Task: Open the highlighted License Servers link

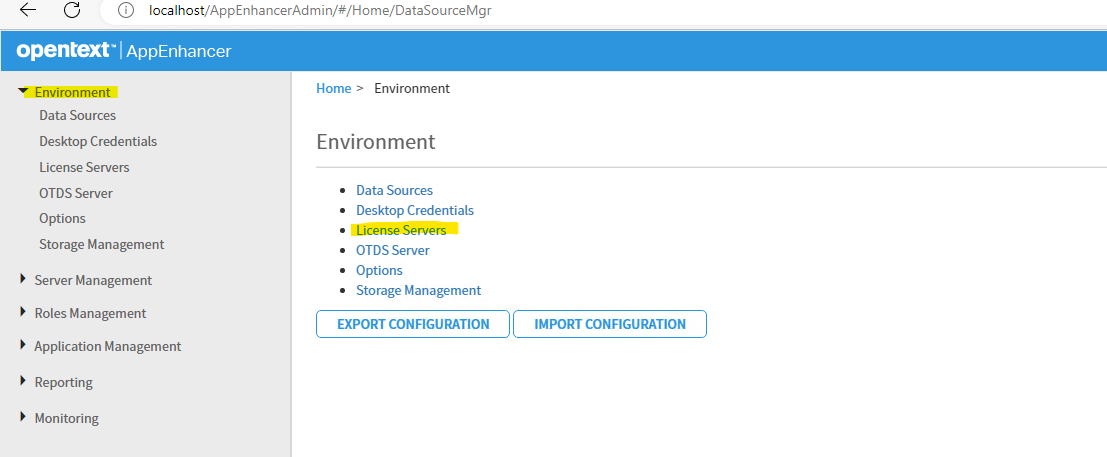Action: pos(401,230)
